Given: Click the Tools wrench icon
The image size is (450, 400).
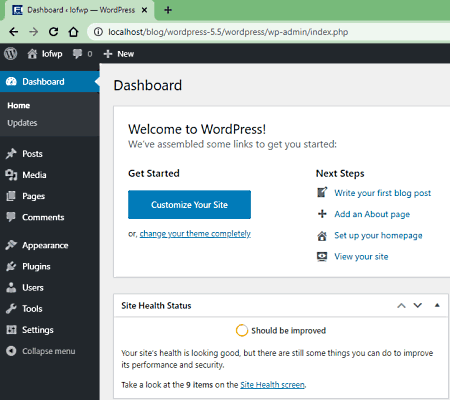Looking at the screenshot, I should coord(11,309).
